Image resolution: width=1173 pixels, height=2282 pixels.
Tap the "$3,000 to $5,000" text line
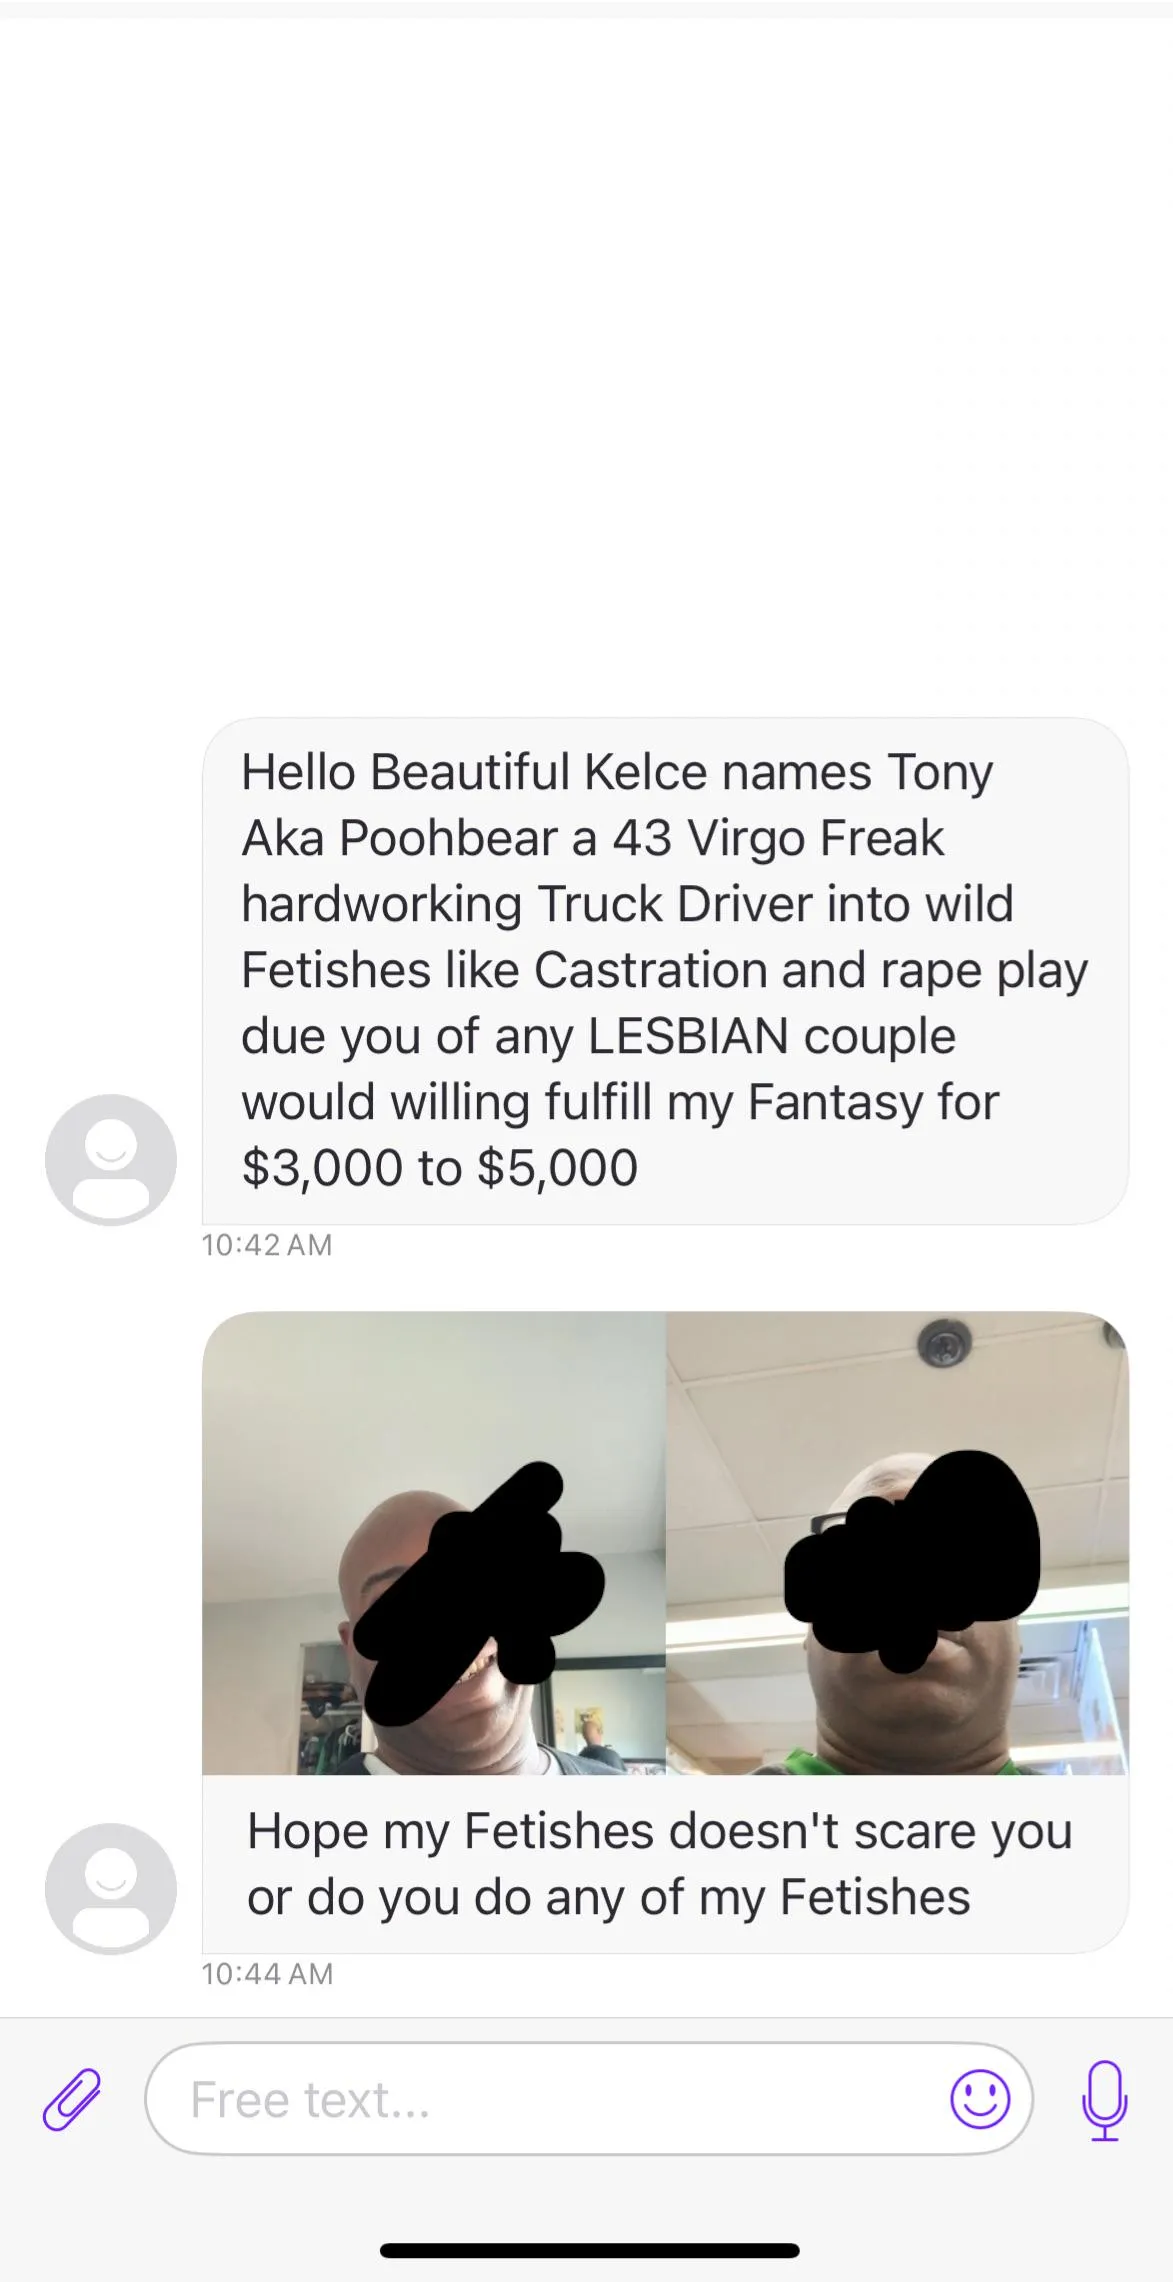point(440,1167)
